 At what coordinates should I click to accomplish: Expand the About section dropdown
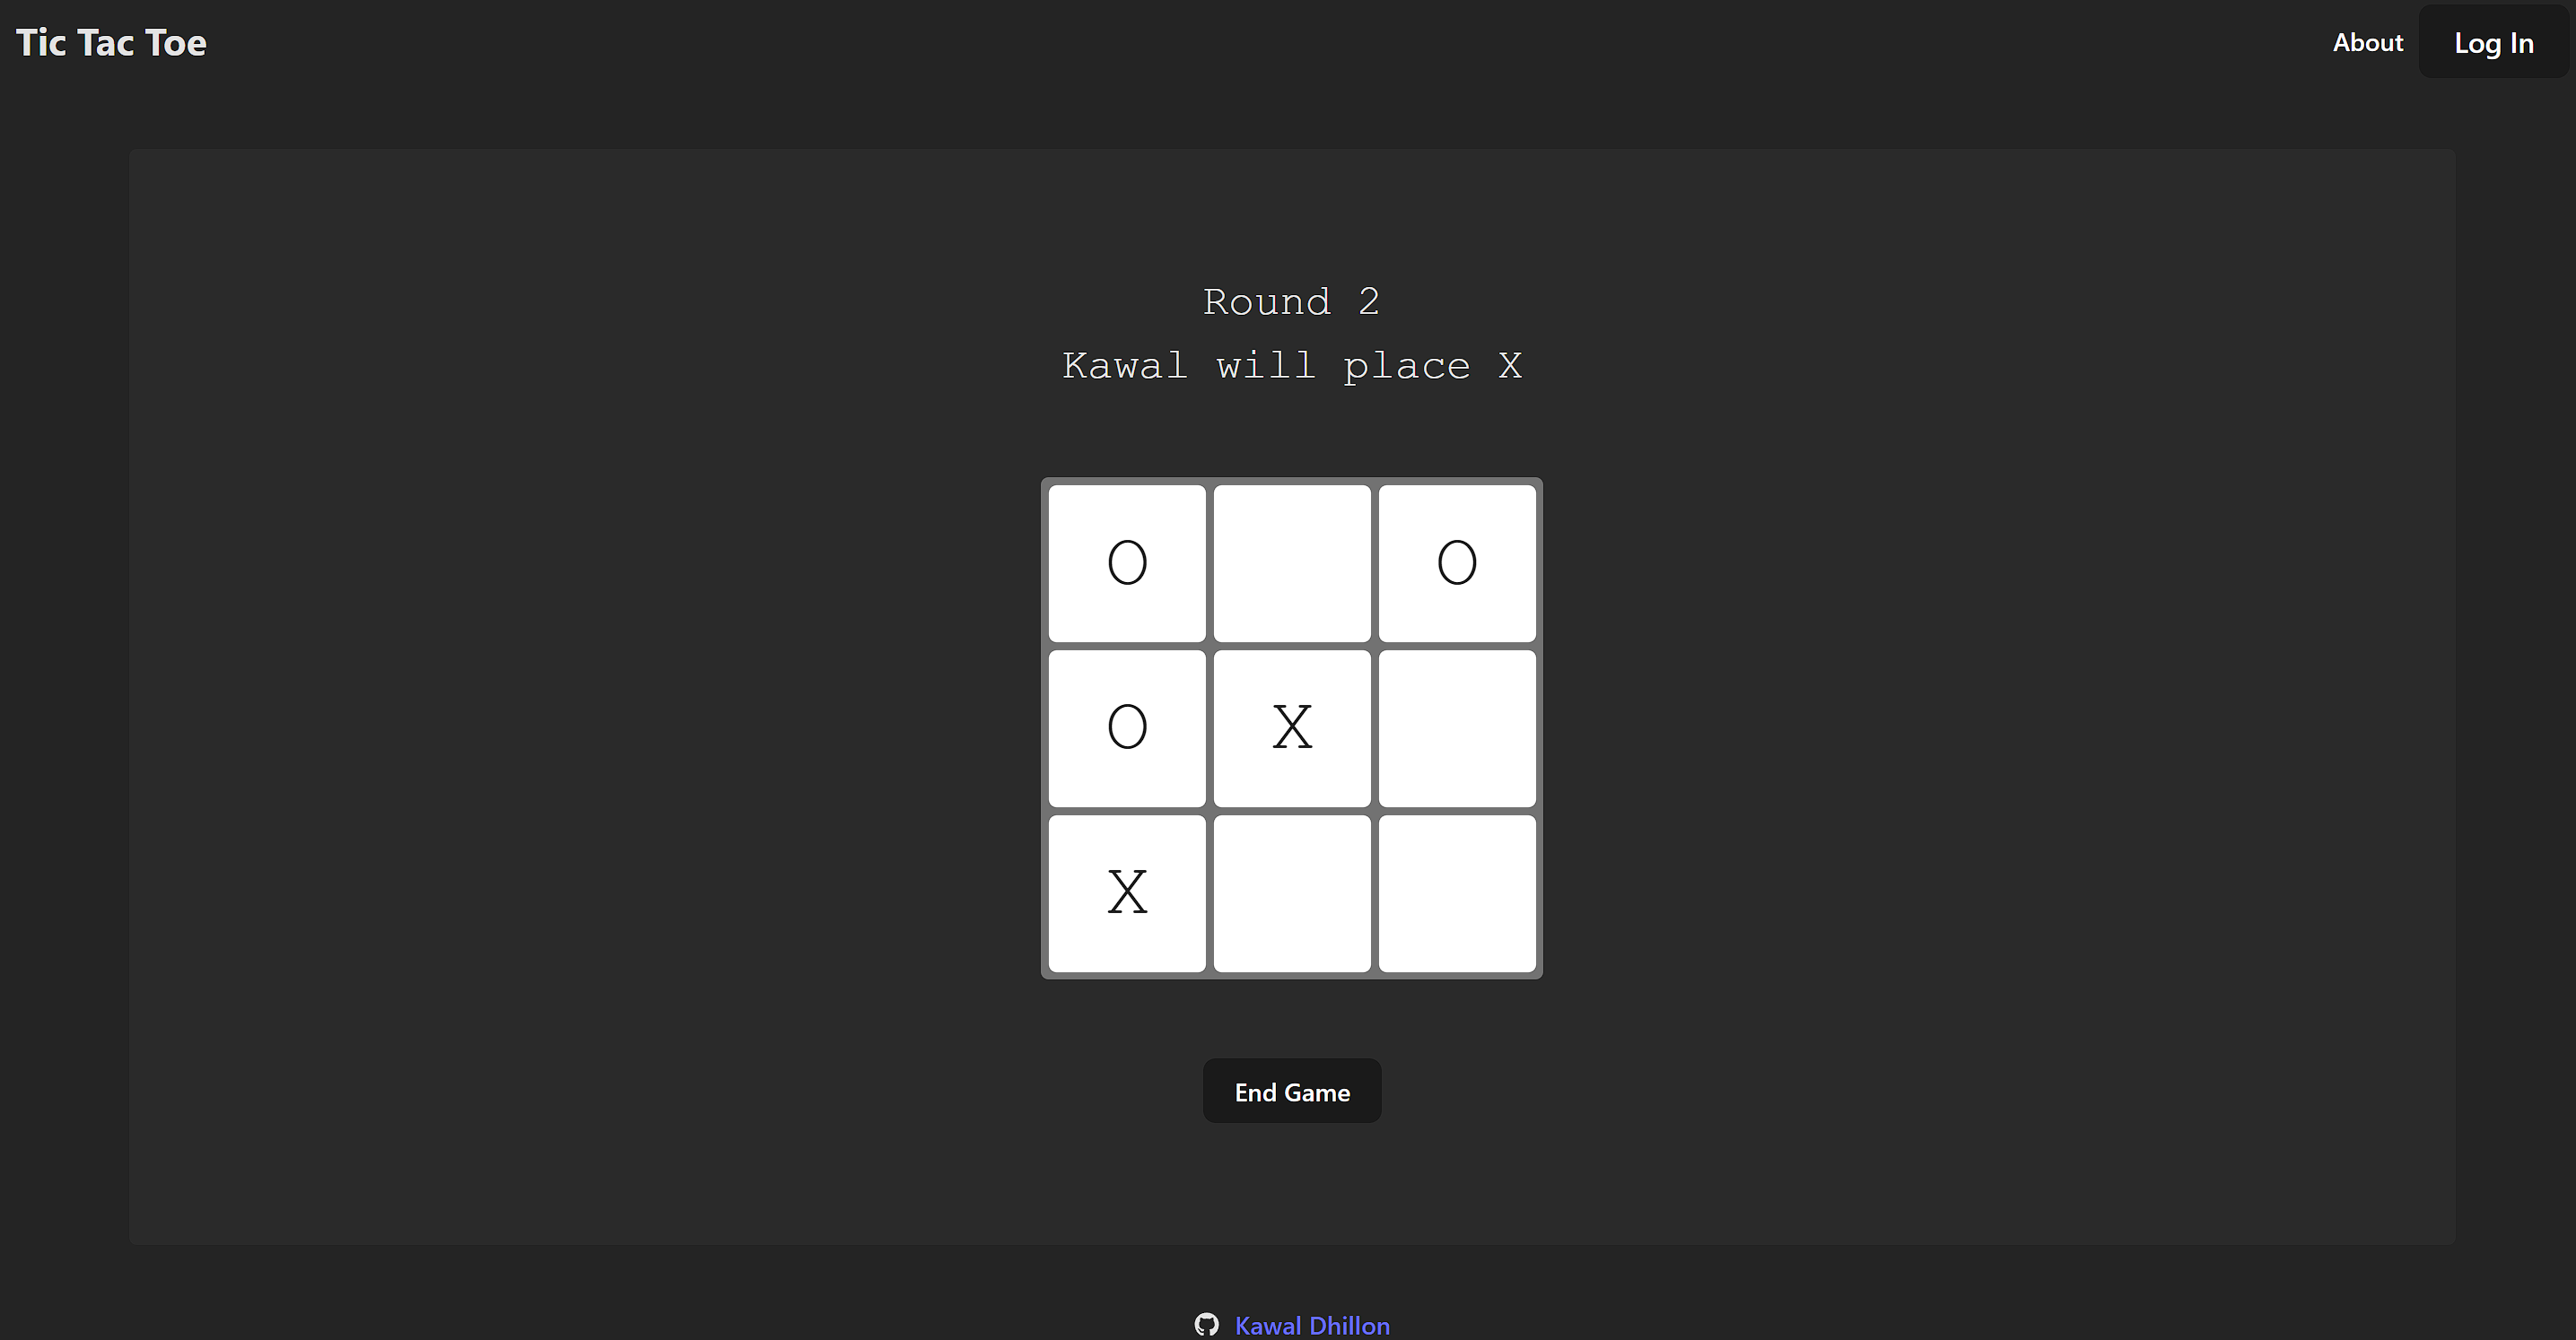(2368, 42)
